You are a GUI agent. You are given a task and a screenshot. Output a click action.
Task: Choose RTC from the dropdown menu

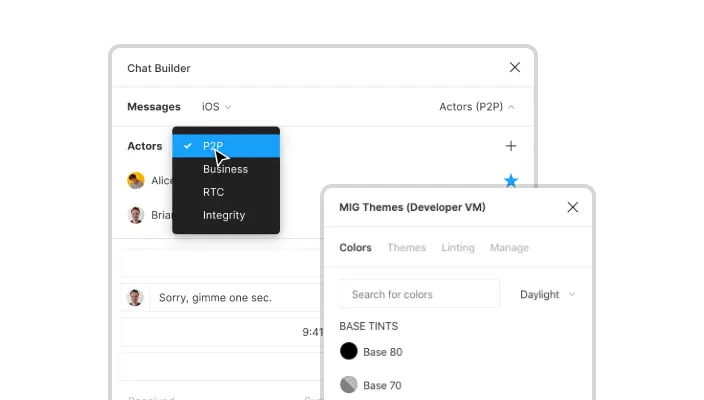[x=226, y=192]
